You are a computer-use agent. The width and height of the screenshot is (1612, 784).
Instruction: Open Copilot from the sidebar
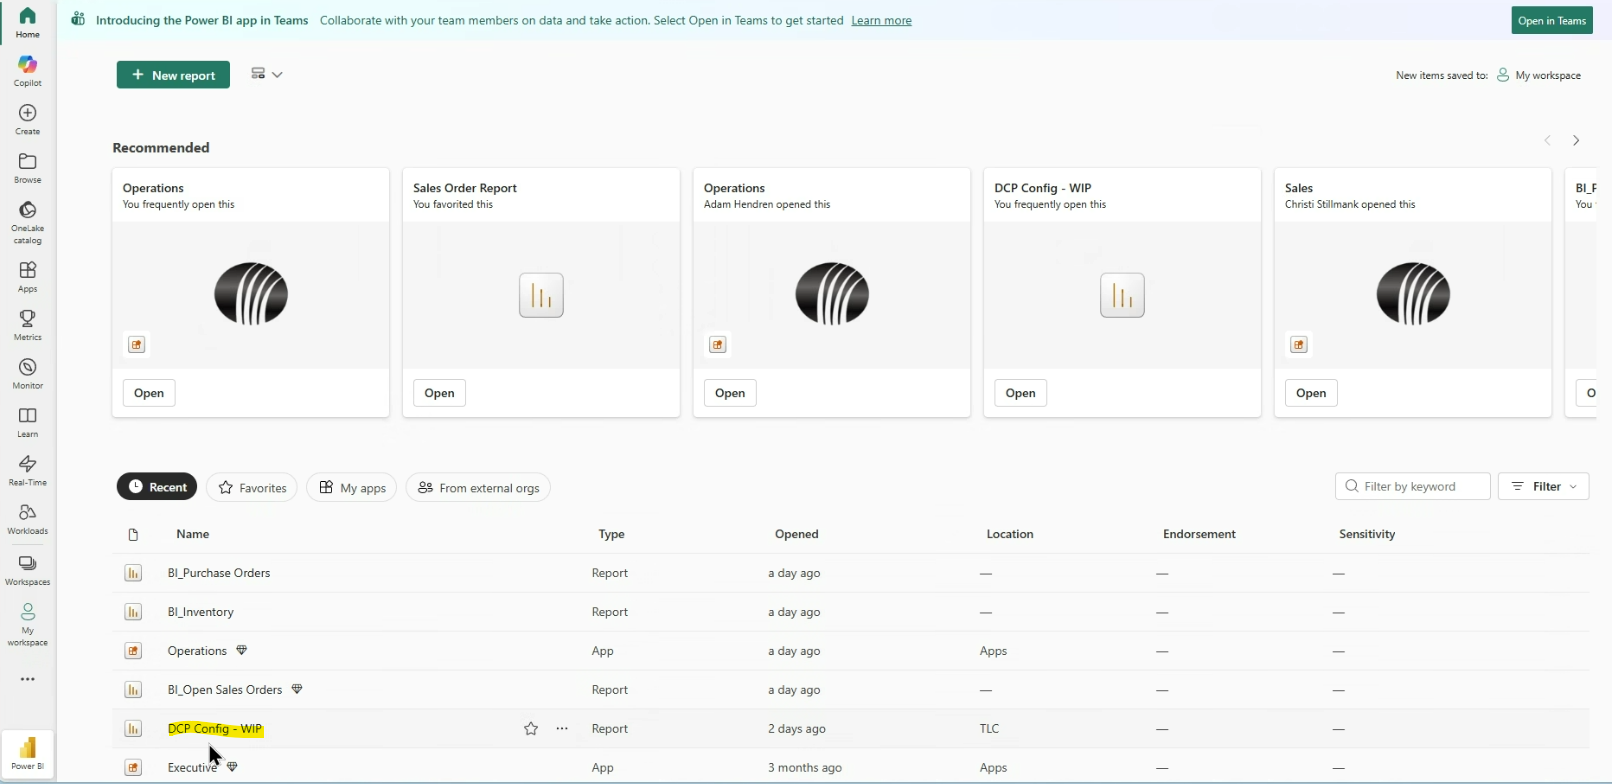click(x=28, y=71)
